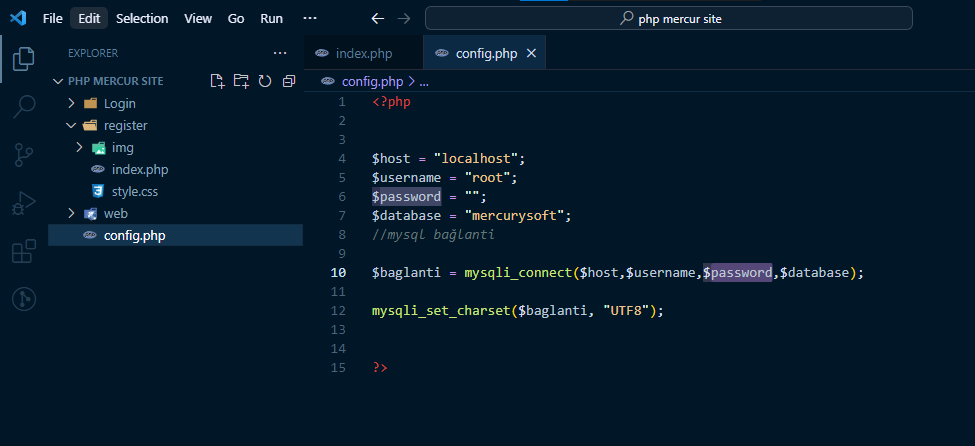This screenshot has height=446, width=975.
Task: Select config.php in the explorer tree
Action: pos(175,235)
